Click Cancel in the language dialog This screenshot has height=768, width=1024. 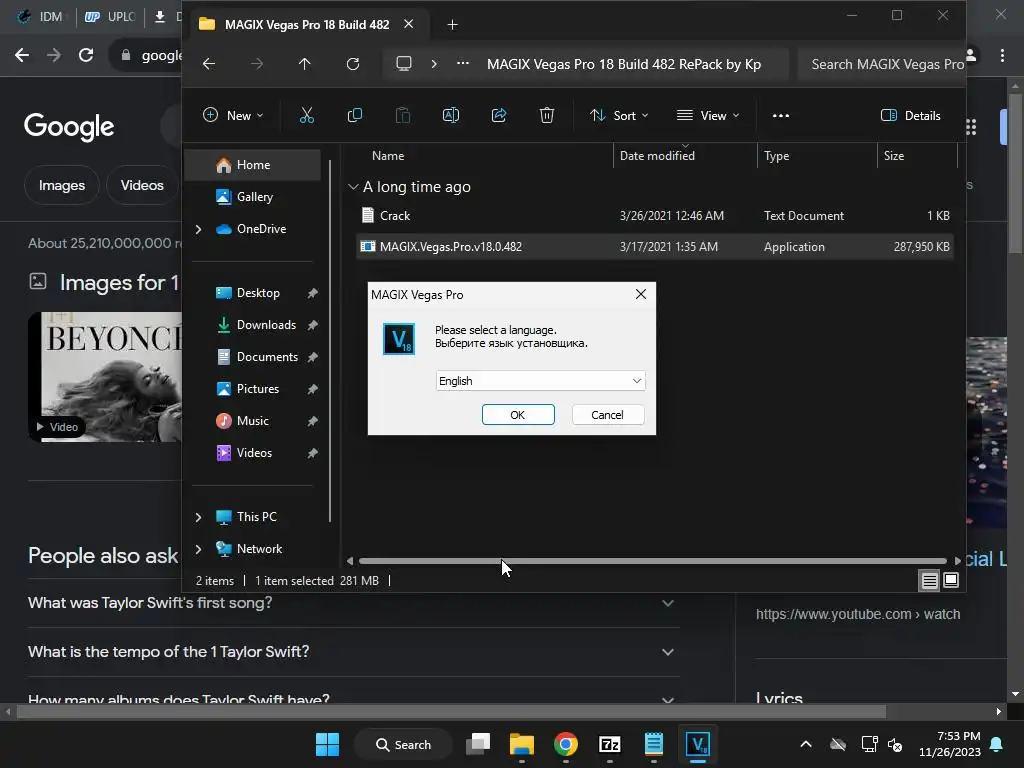607,415
